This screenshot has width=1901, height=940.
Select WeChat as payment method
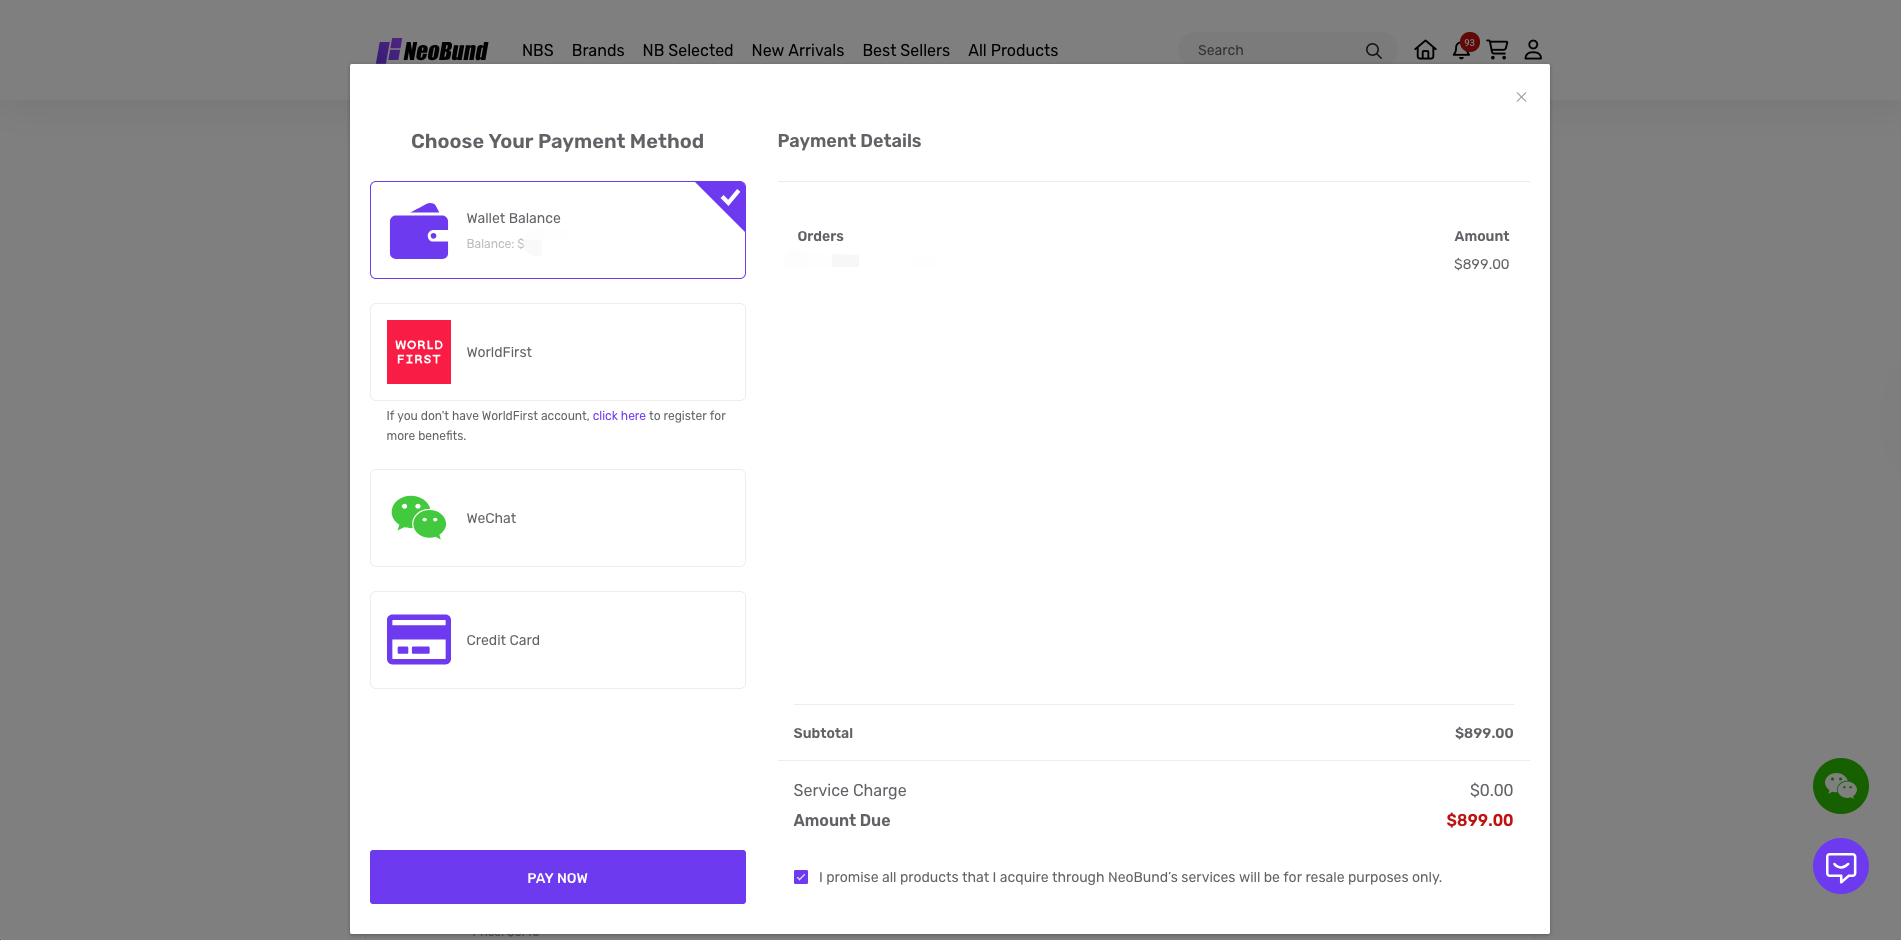click(x=557, y=518)
